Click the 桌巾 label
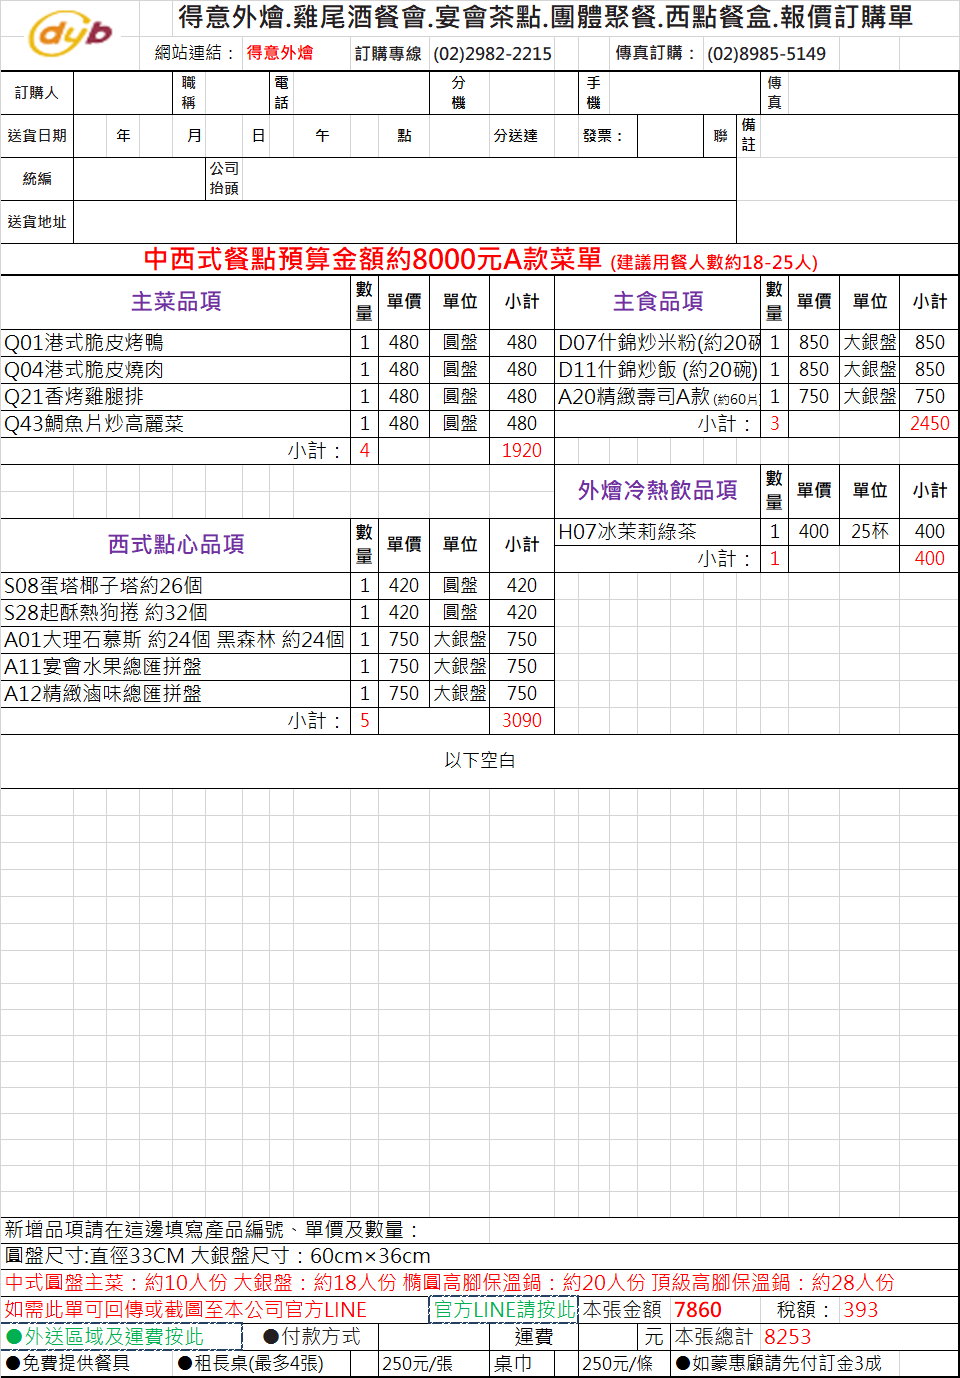The width and height of the screenshot is (960, 1378). coord(514,1363)
